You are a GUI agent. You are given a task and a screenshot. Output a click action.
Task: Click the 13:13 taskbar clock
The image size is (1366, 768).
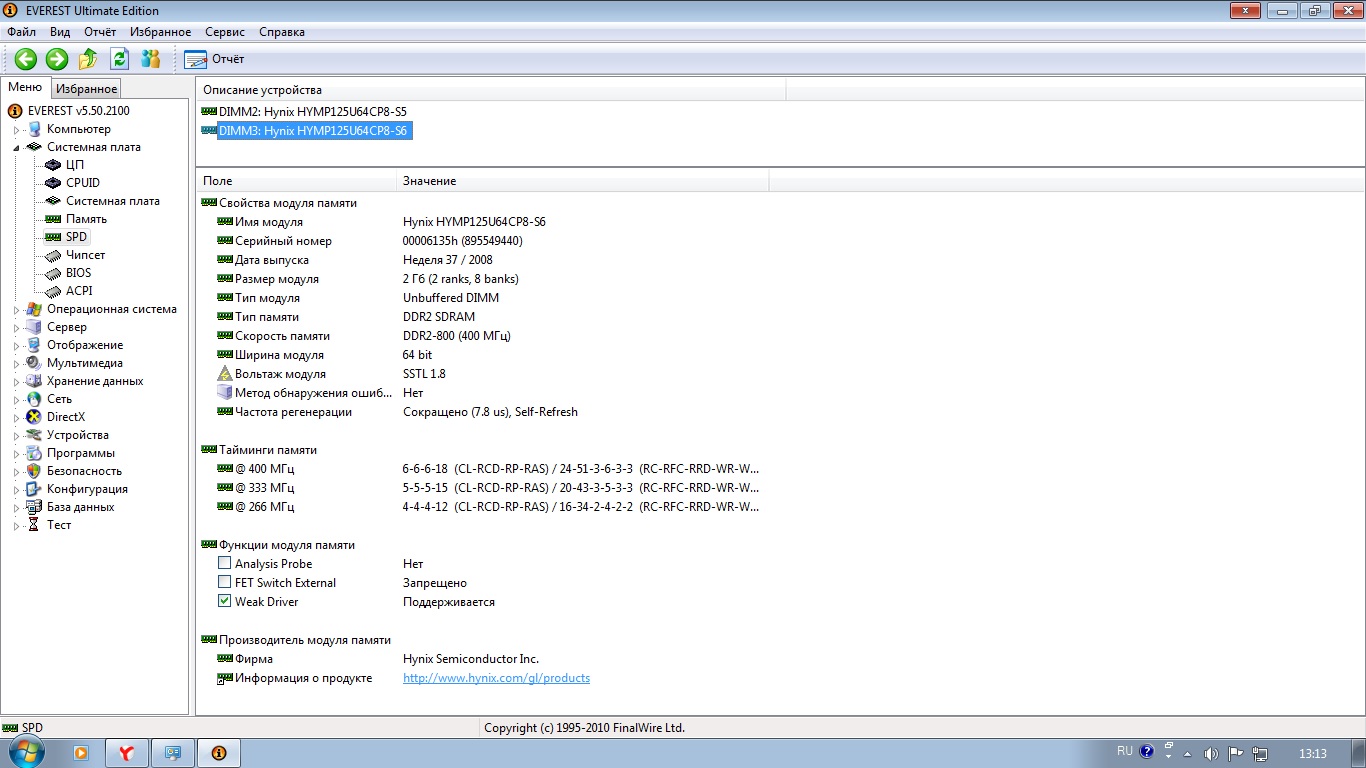pos(1313,753)
